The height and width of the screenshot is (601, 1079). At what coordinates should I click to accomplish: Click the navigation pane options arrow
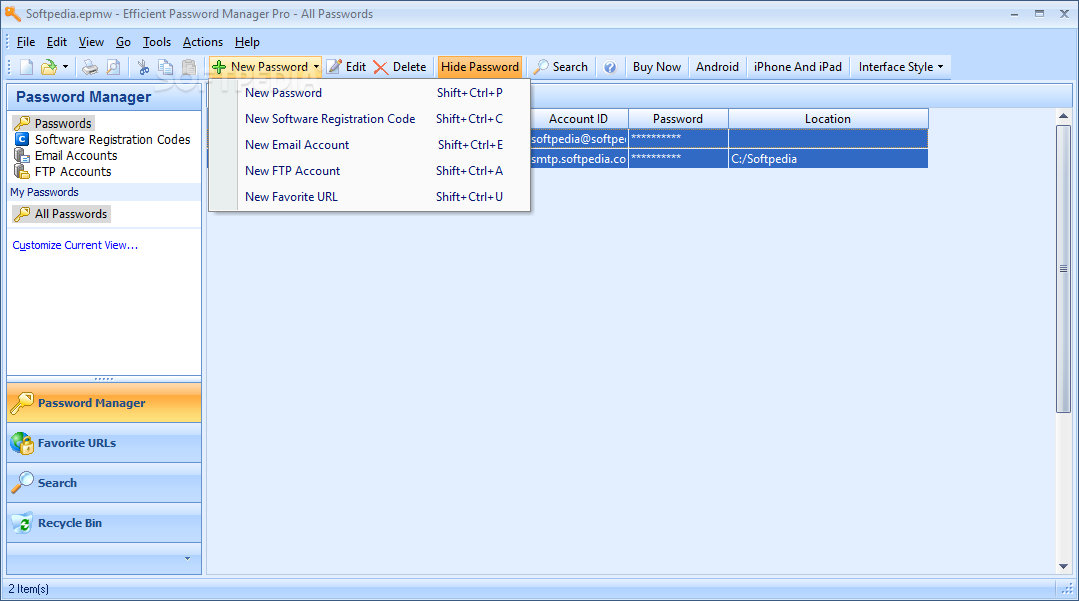(187, 558)
